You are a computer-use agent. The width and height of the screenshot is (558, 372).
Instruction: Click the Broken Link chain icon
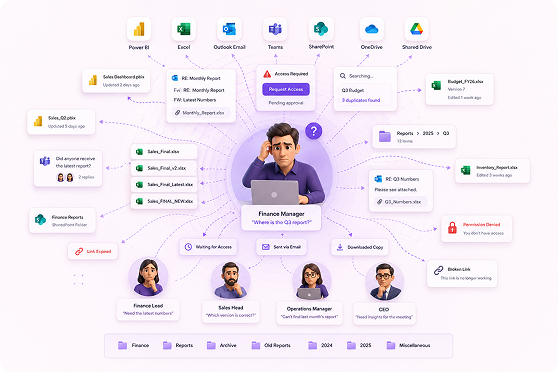[438, 271]
